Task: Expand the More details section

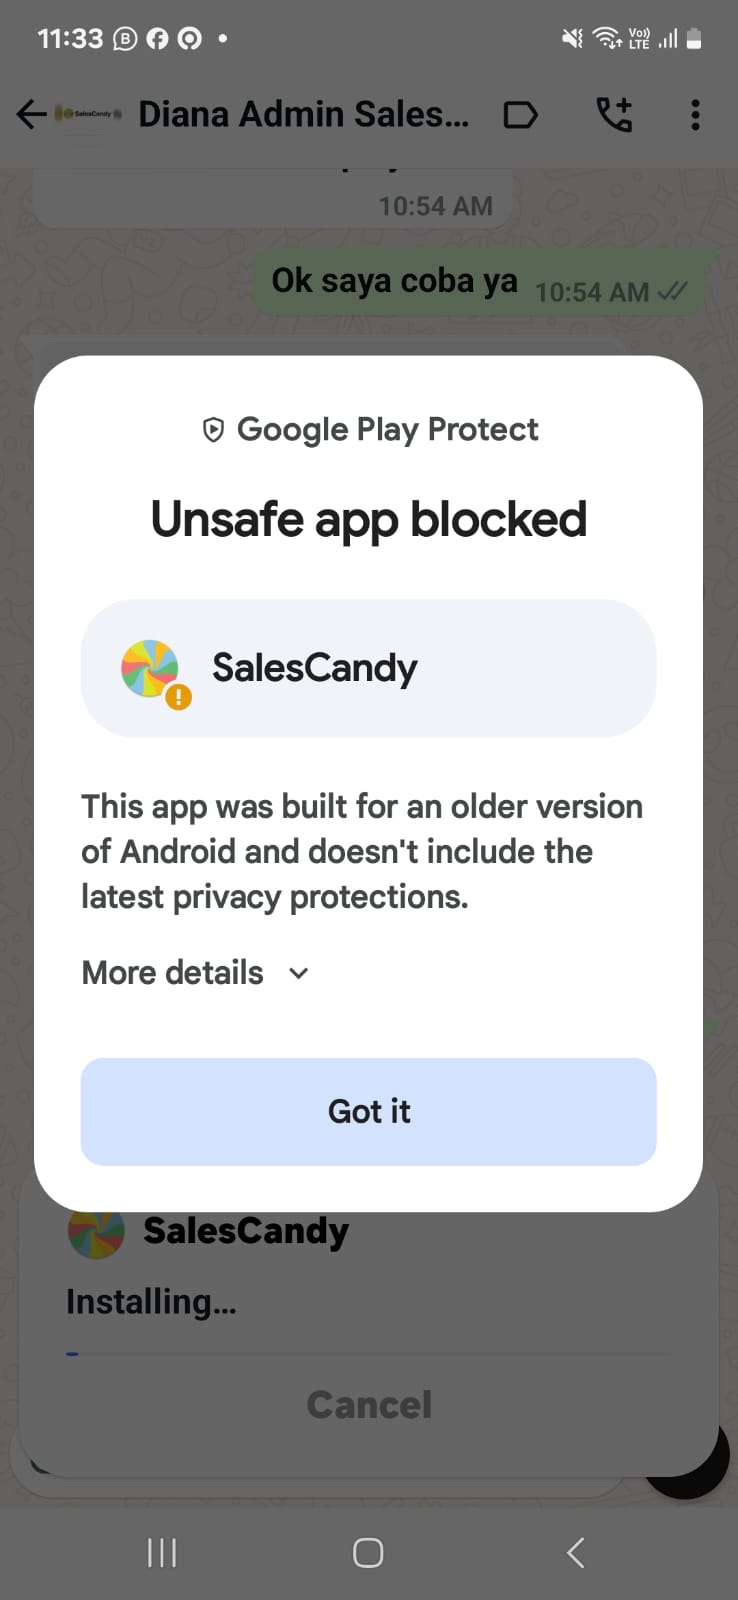Action: tap(173, 973)
